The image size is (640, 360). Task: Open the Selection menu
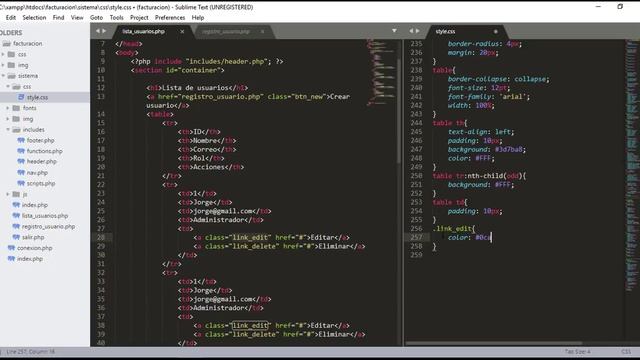[x=34, y=18]
